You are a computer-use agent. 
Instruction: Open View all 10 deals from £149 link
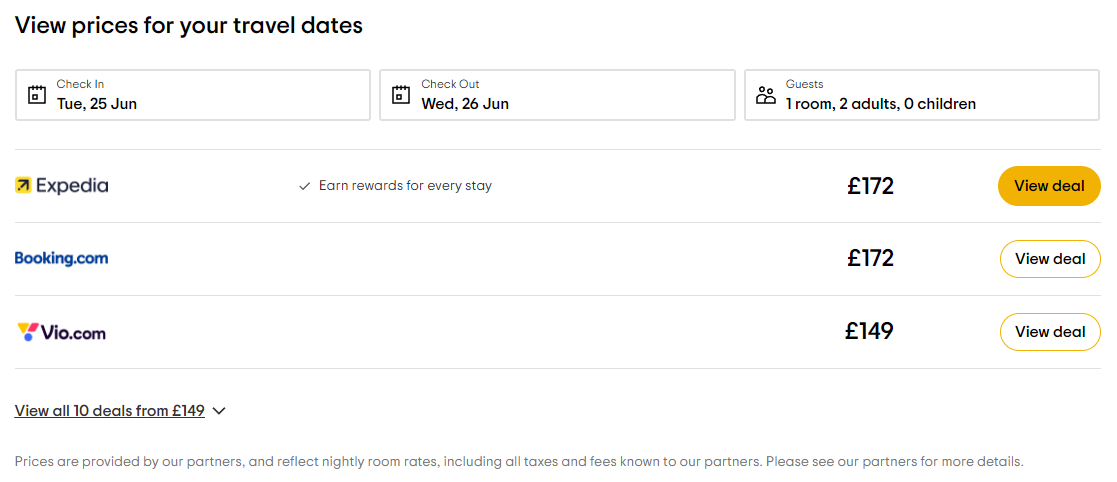[x=110, y=411]
